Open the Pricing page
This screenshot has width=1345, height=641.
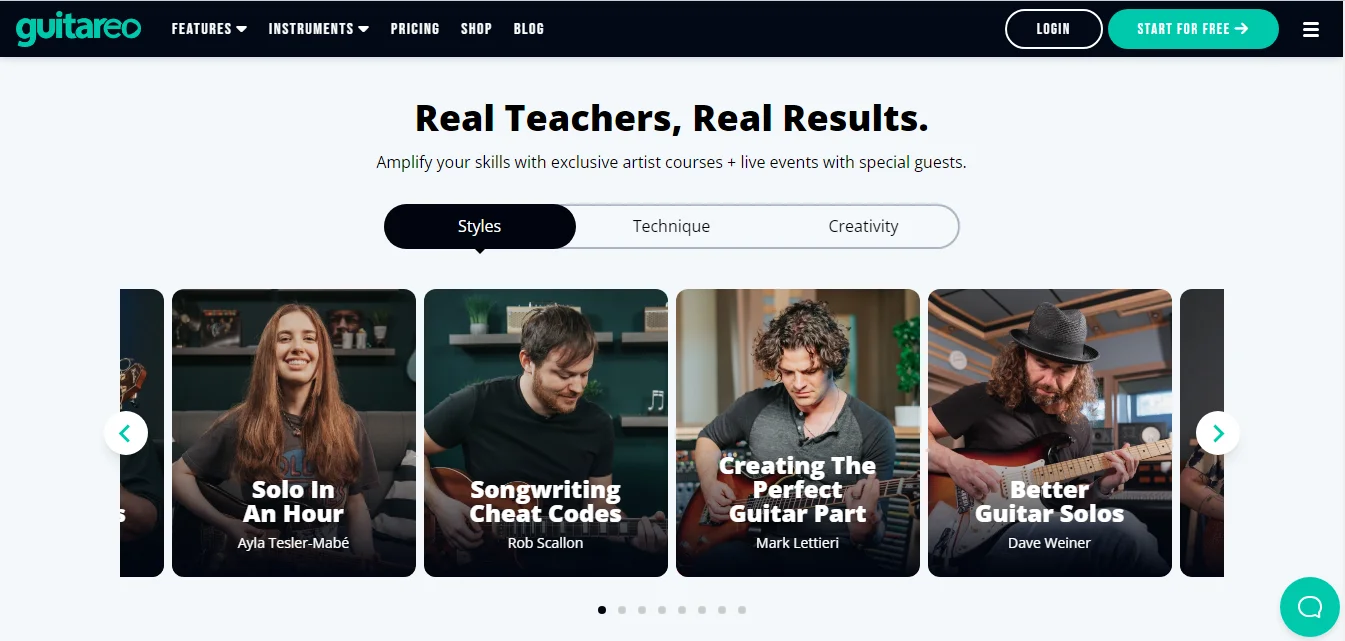[x=415, y=29]
